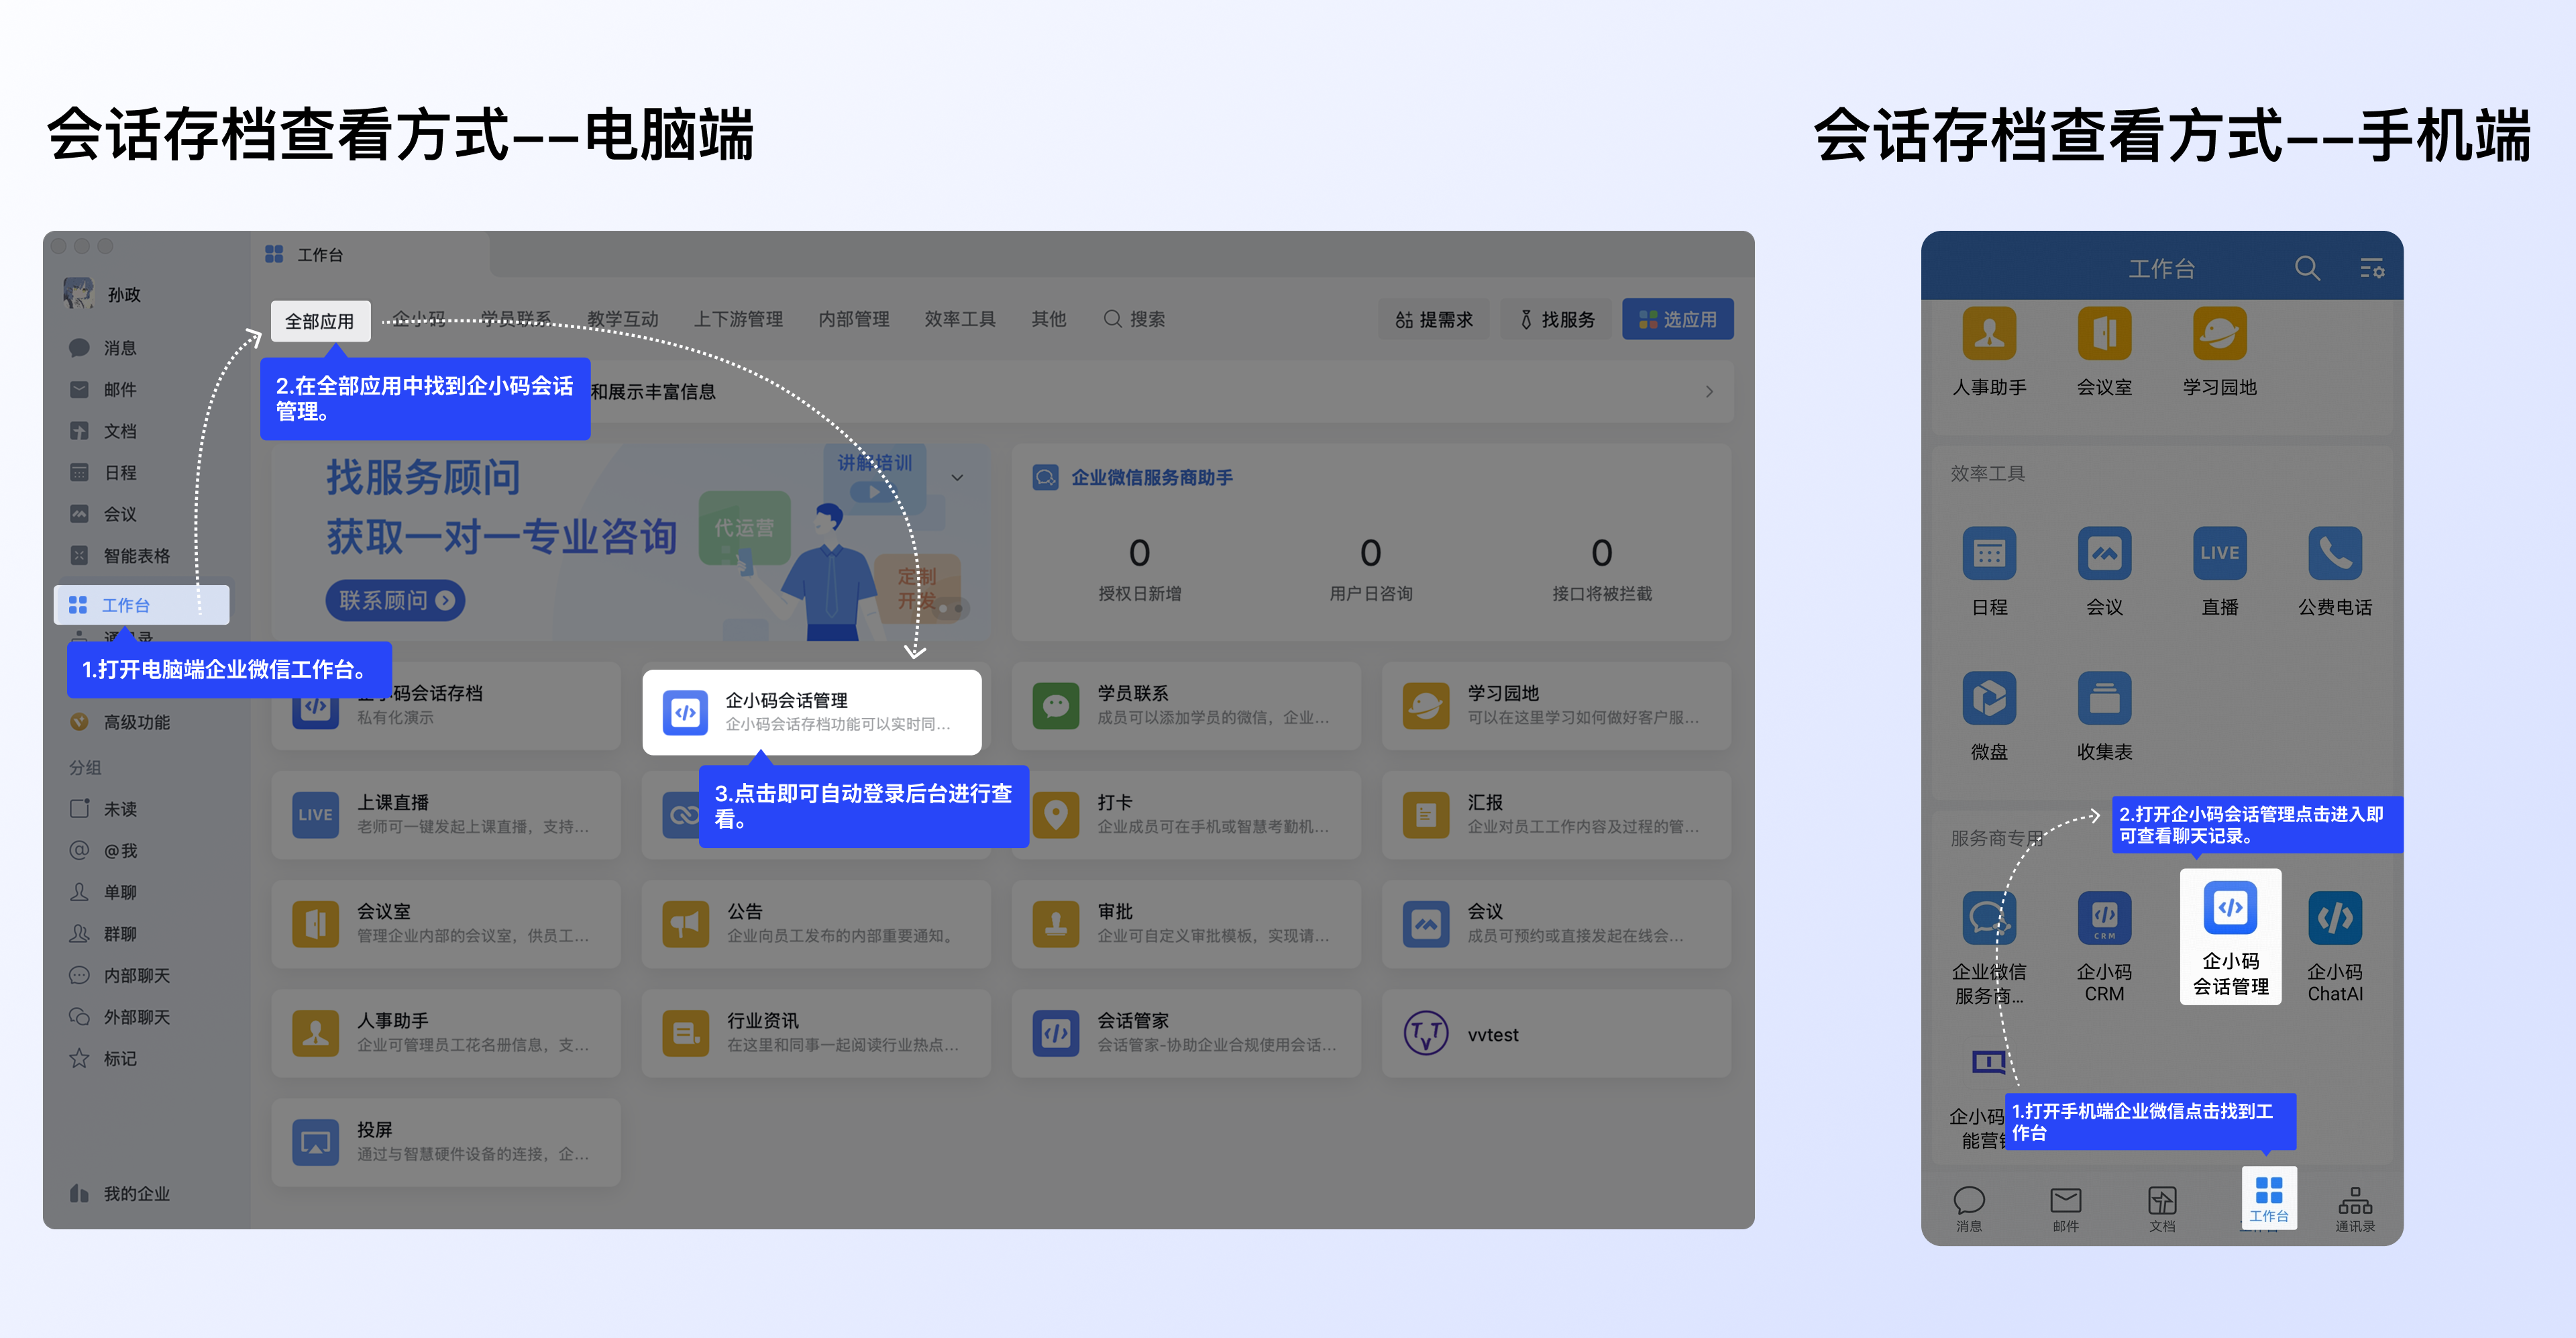Click the 提需求 button
The width and height of the screenshot is (2576, 1338).
point(1433,319)
